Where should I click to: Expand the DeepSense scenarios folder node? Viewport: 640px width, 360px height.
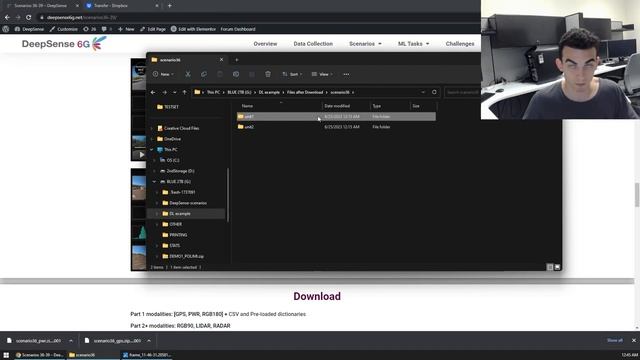(x=157, y=203)
